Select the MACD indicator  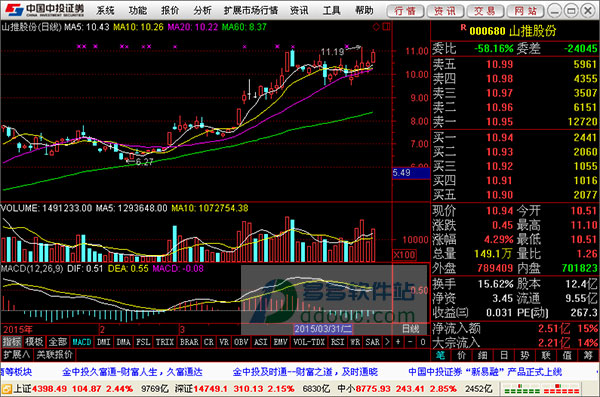82,342
